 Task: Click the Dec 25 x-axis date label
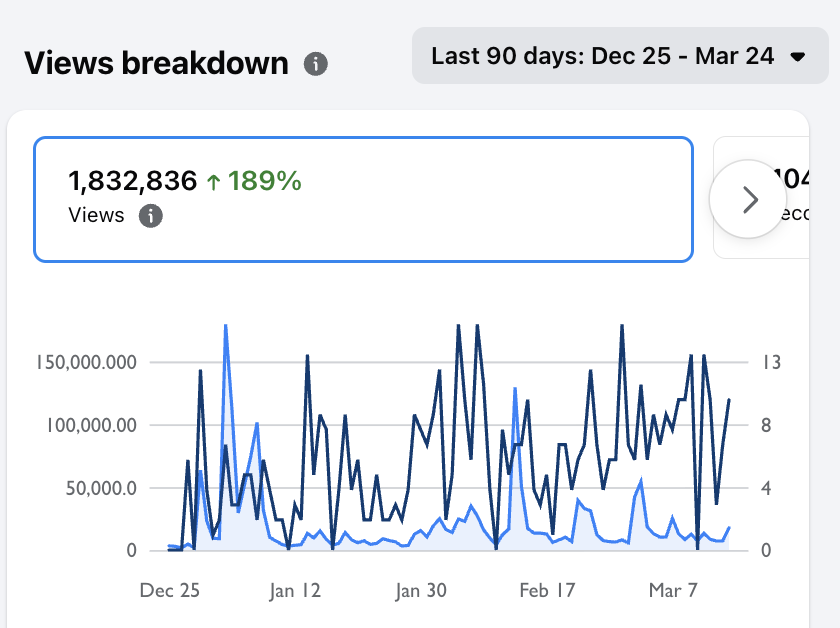[170, 591]
